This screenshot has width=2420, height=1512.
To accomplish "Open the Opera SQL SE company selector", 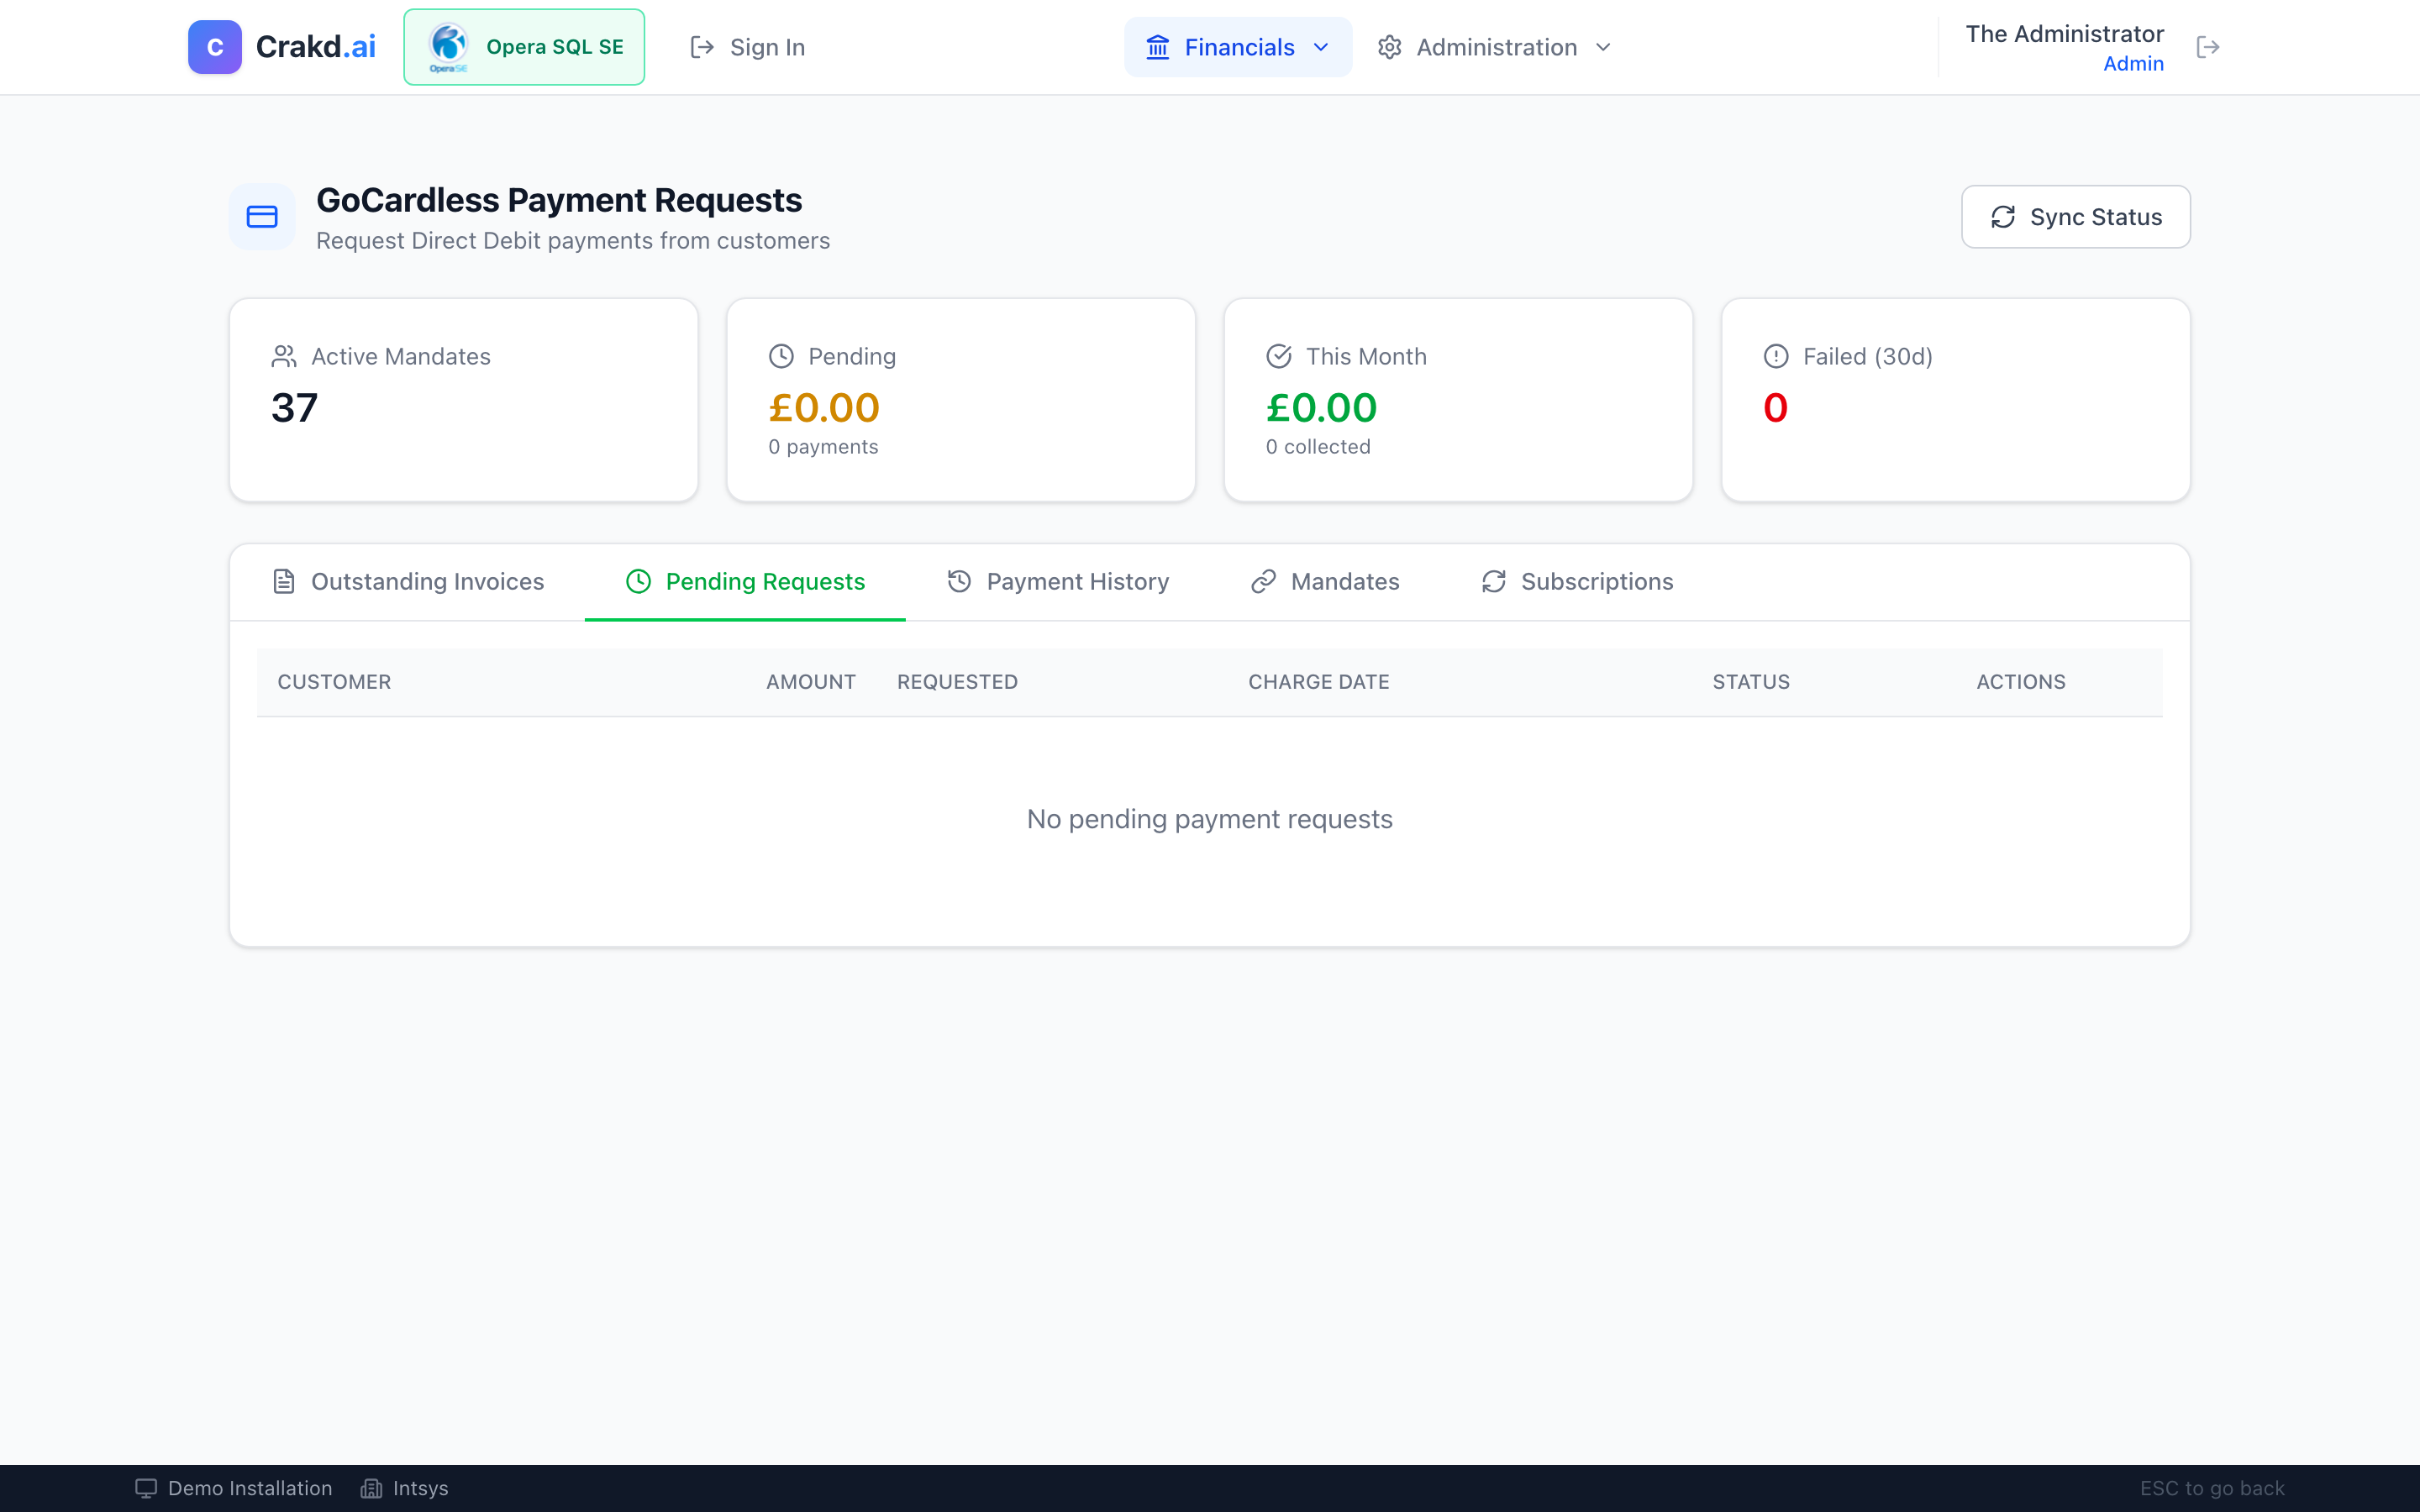I will (554, 47).
